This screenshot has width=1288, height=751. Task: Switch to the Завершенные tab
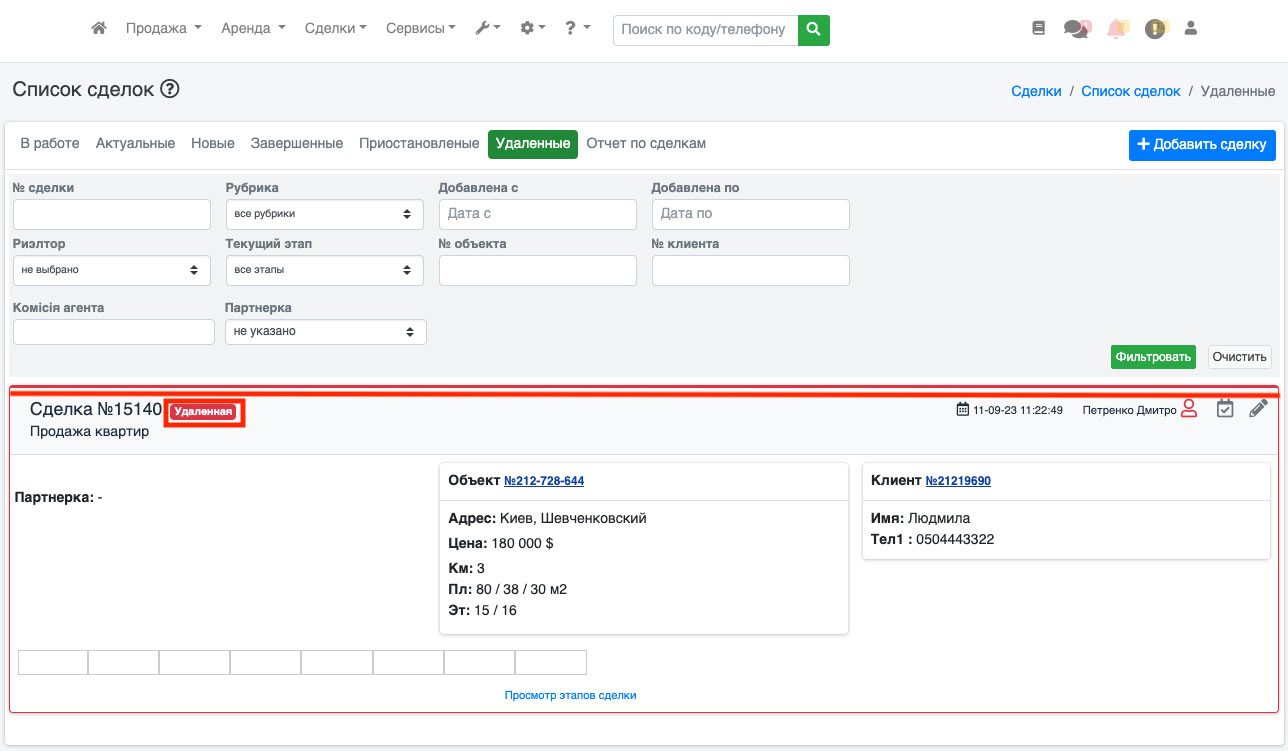coord(296,144)
